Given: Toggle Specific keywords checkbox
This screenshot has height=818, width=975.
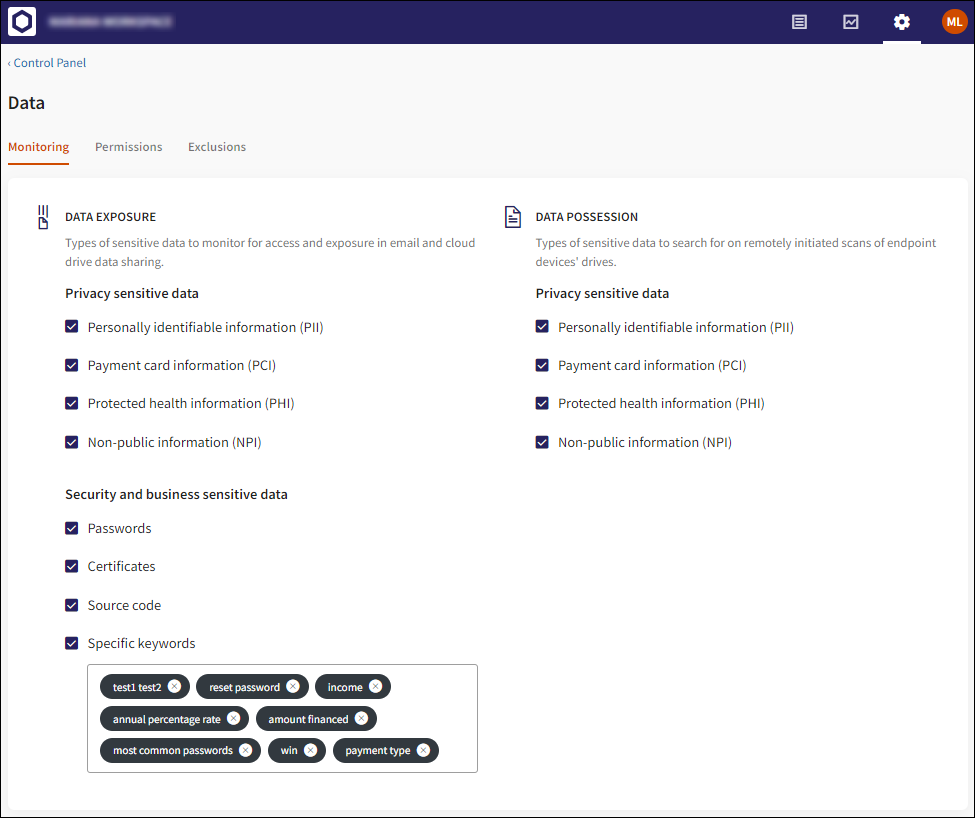Looking at the screenshot, I should (72, 643).
